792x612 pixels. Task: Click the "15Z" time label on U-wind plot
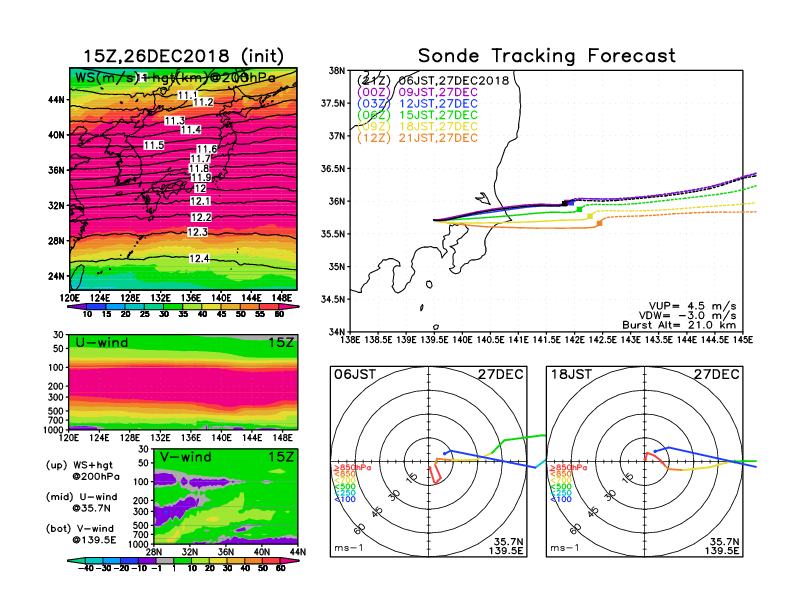pos(280,342)
